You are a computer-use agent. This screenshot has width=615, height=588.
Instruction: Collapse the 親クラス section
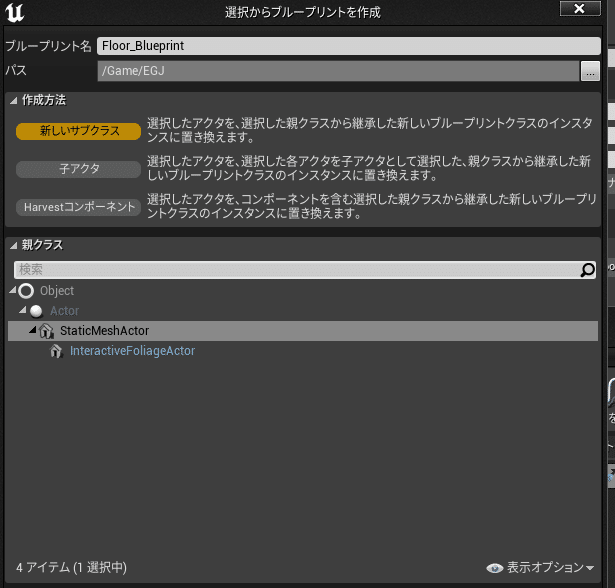14,246
